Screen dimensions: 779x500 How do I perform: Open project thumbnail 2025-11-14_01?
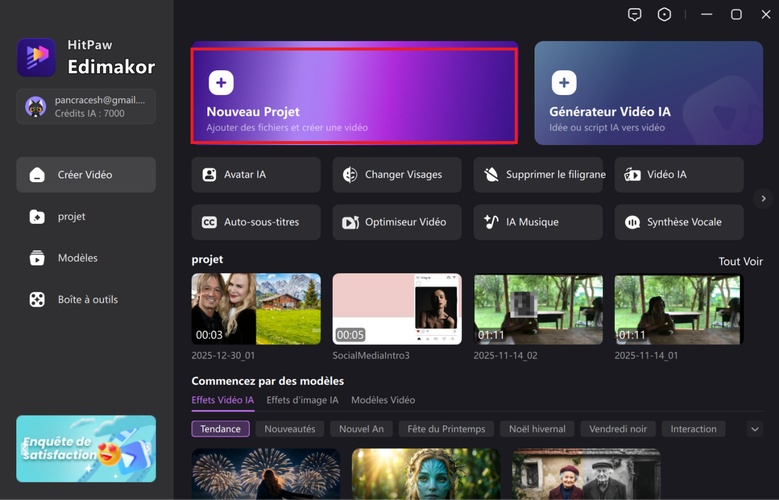coord(679,309)
